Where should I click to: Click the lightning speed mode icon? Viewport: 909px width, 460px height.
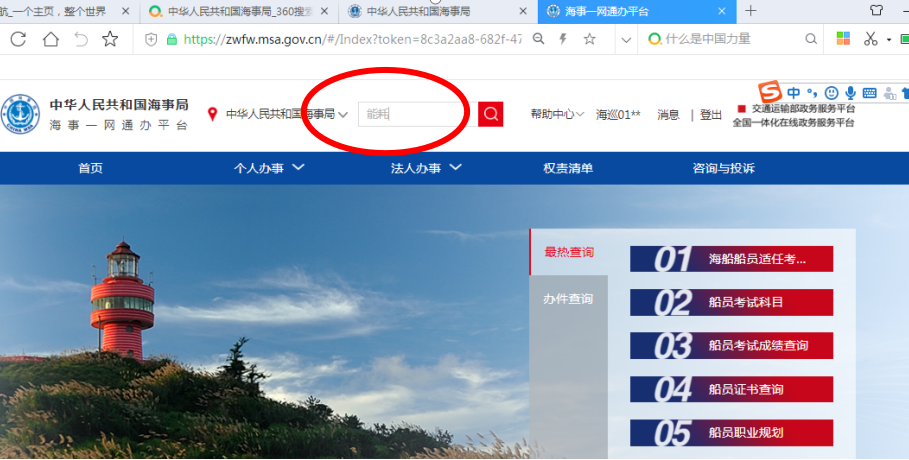pos(563,39)
